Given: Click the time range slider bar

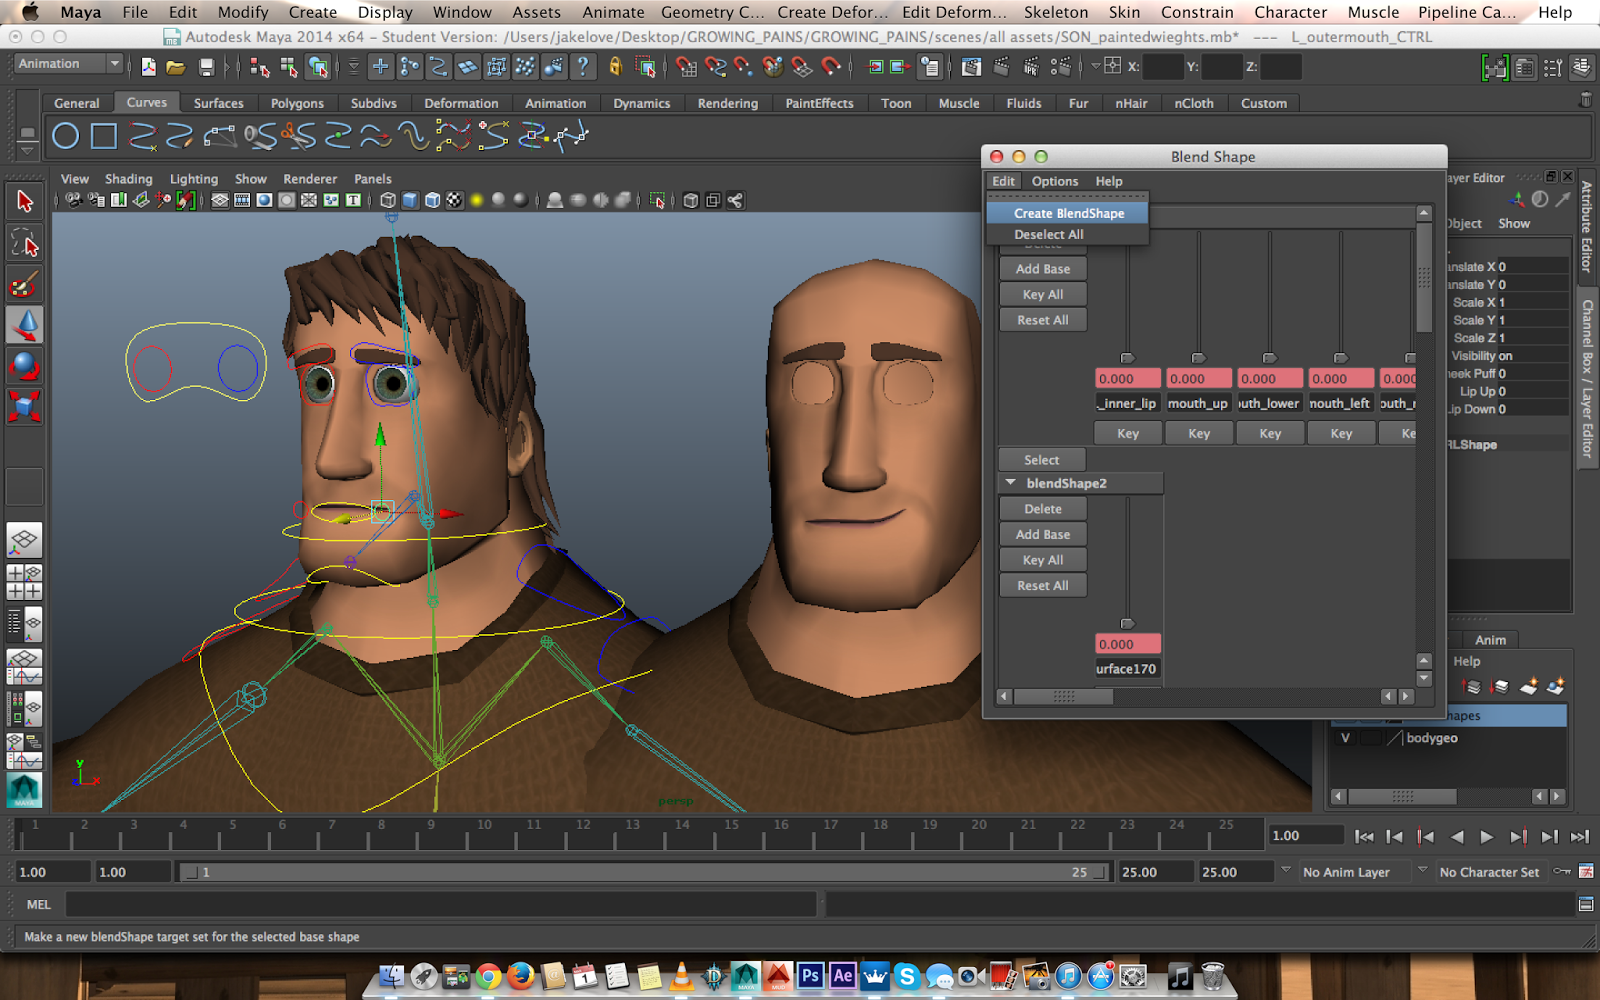Looking at the screenshot, I should pos(646,872).
